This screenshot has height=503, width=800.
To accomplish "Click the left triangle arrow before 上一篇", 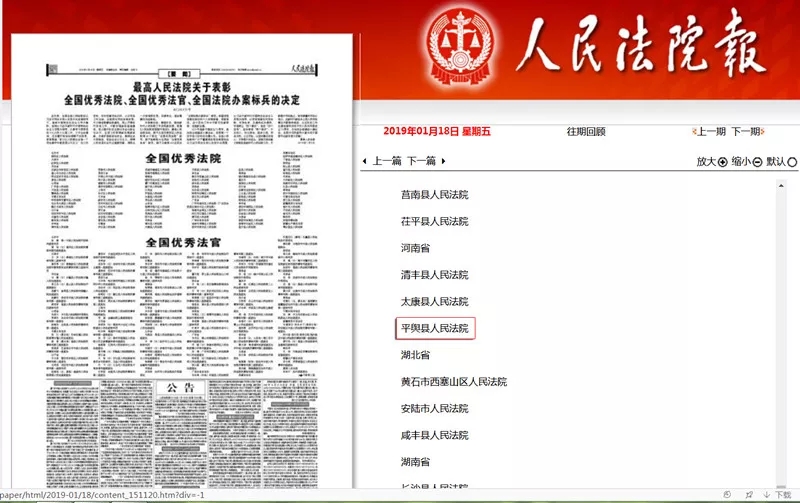I will [x=364, y=161].
